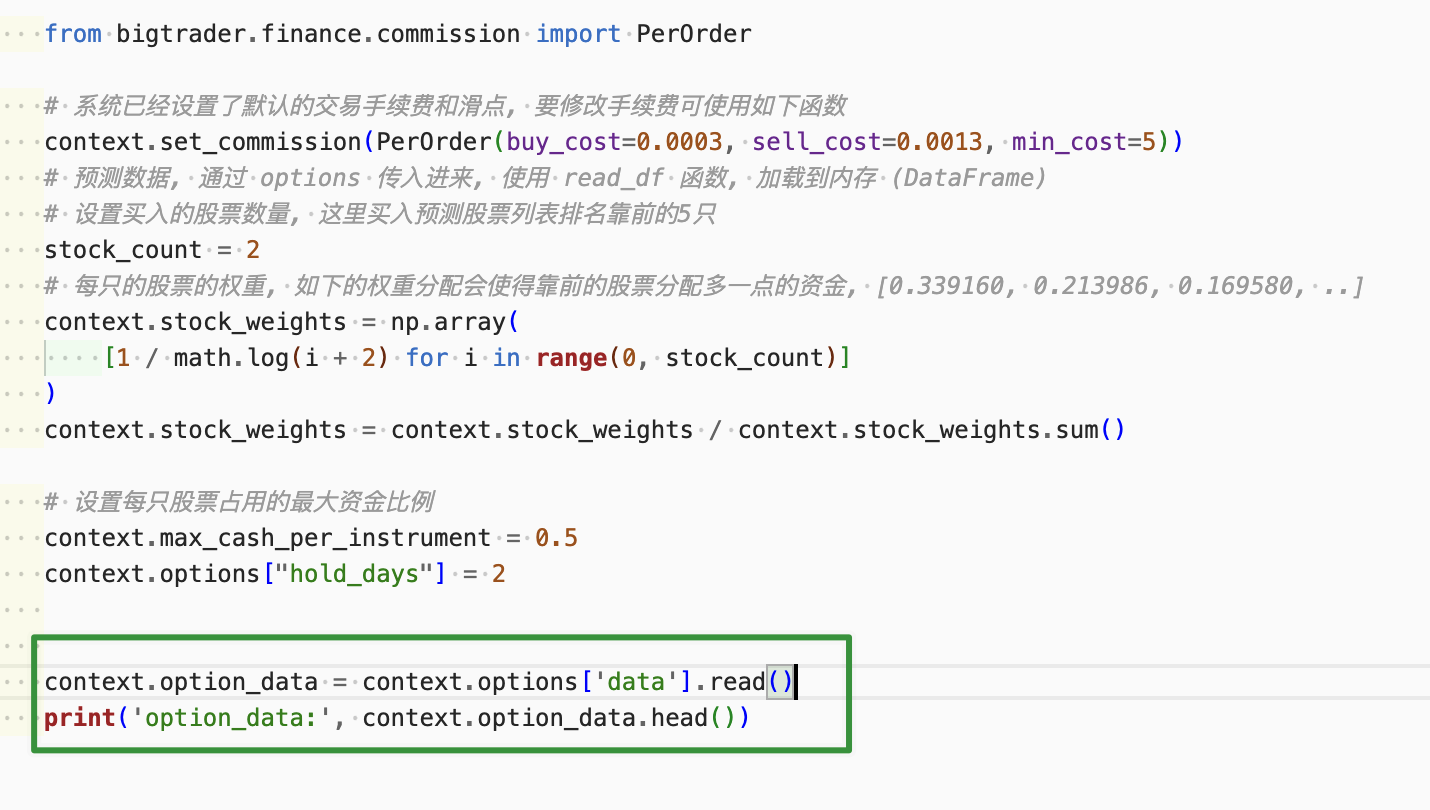This screenshot has width=1430, height=810.
Task: Click the context.option_data assignment target
Action: (181, 682)
